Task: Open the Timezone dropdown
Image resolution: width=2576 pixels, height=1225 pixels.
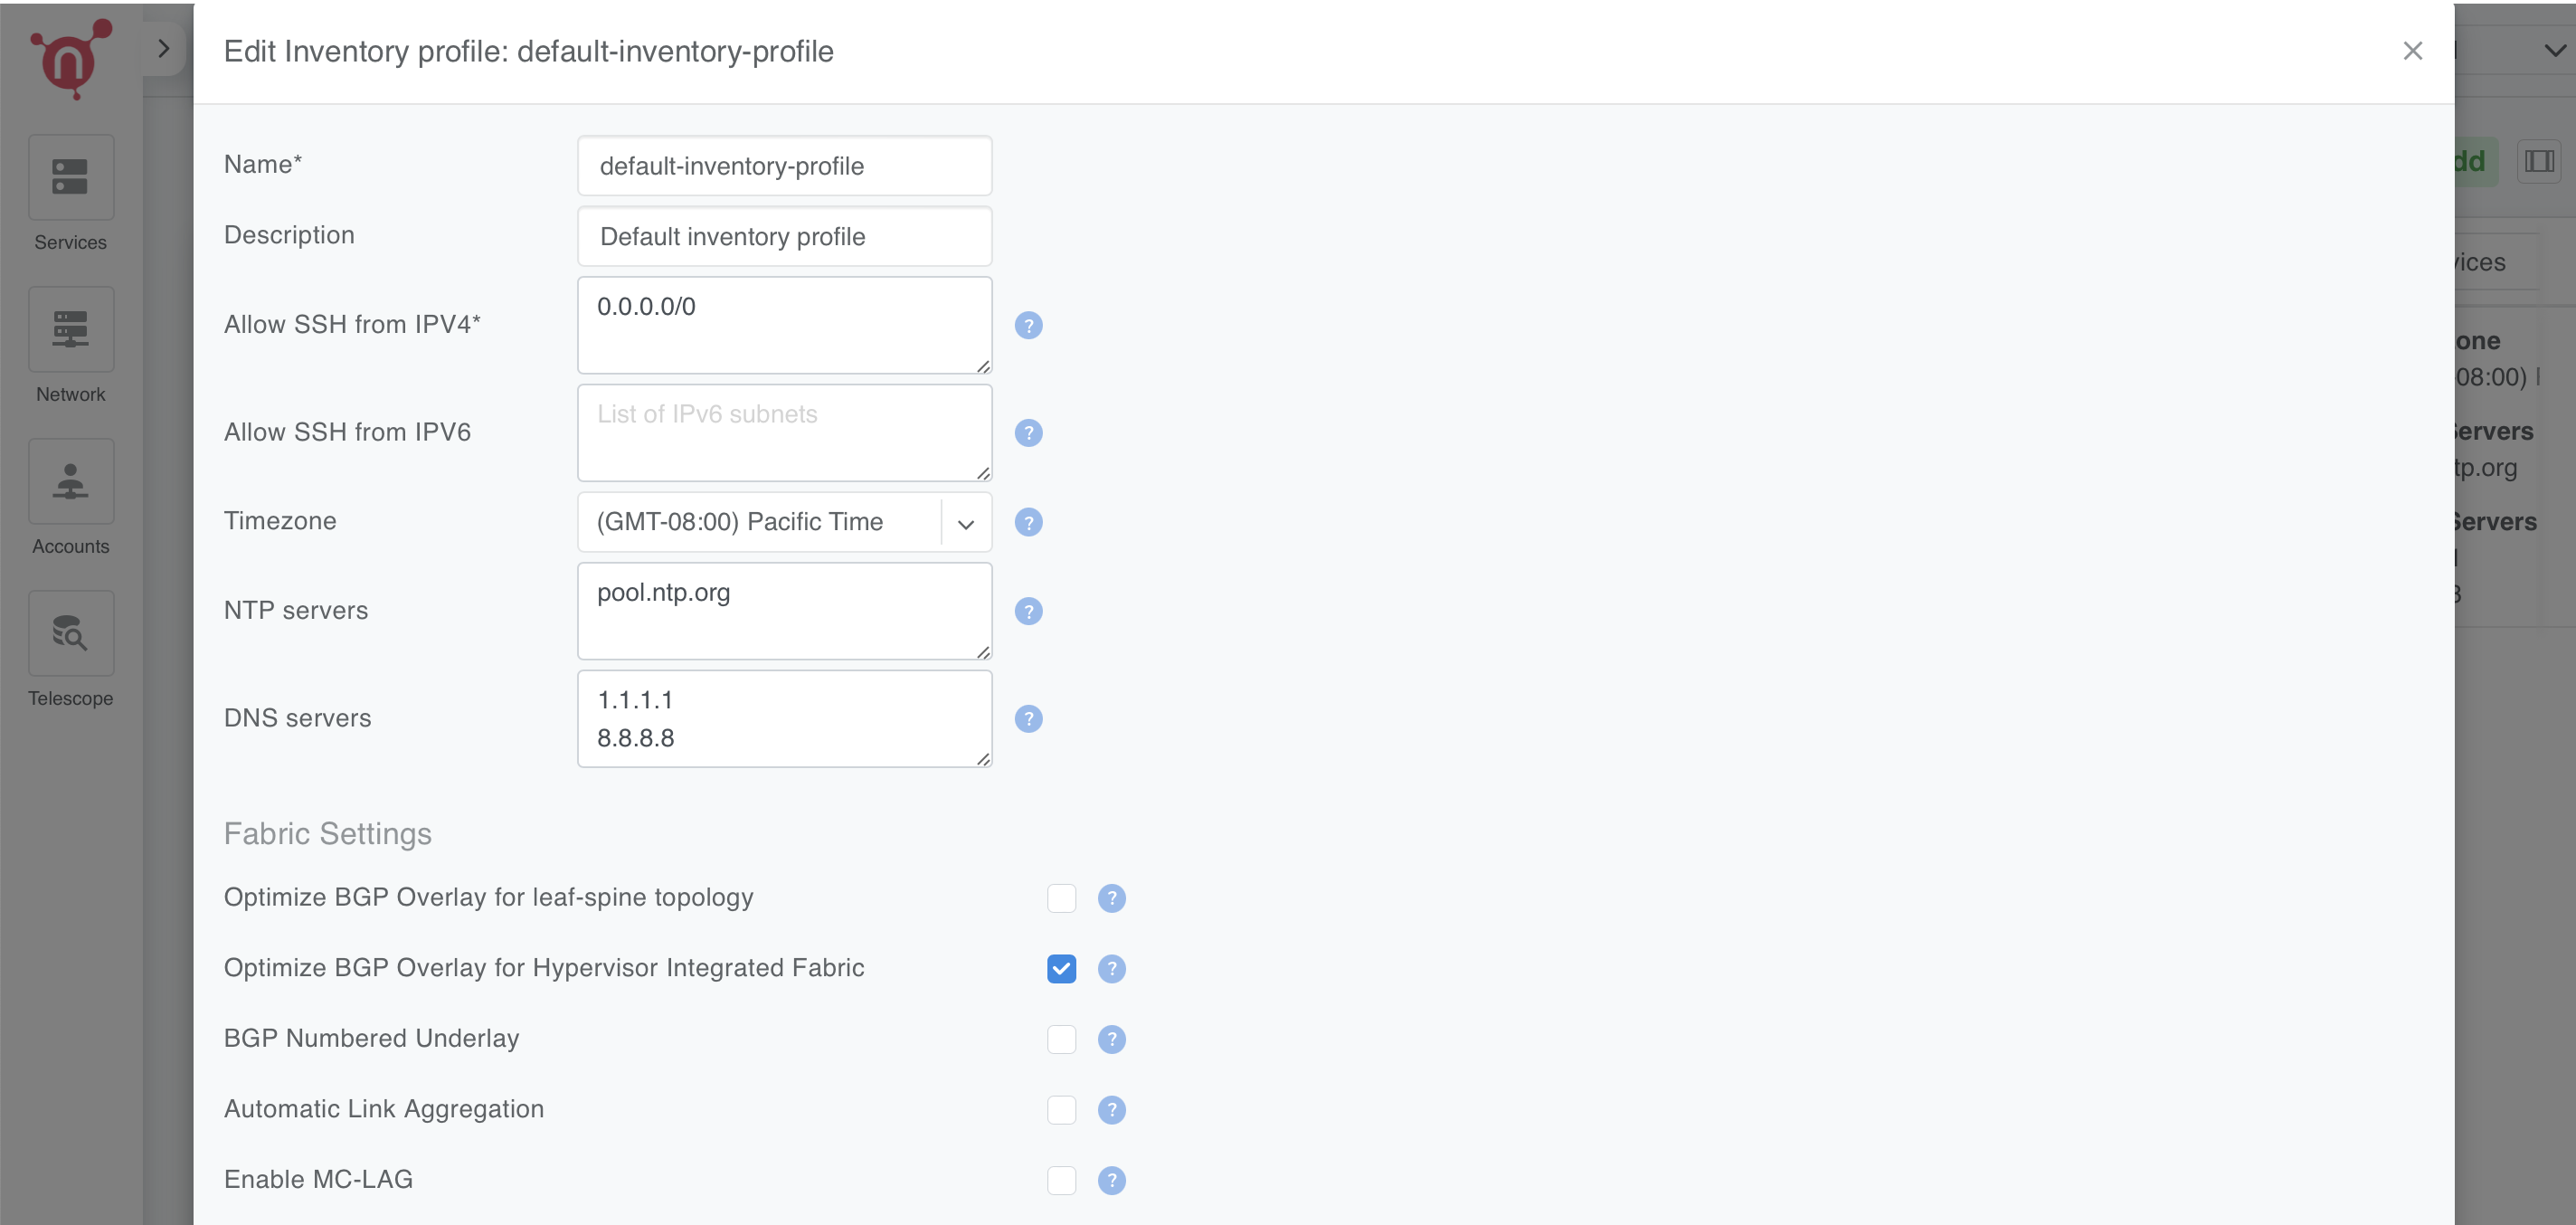Action: coord(963,521)
